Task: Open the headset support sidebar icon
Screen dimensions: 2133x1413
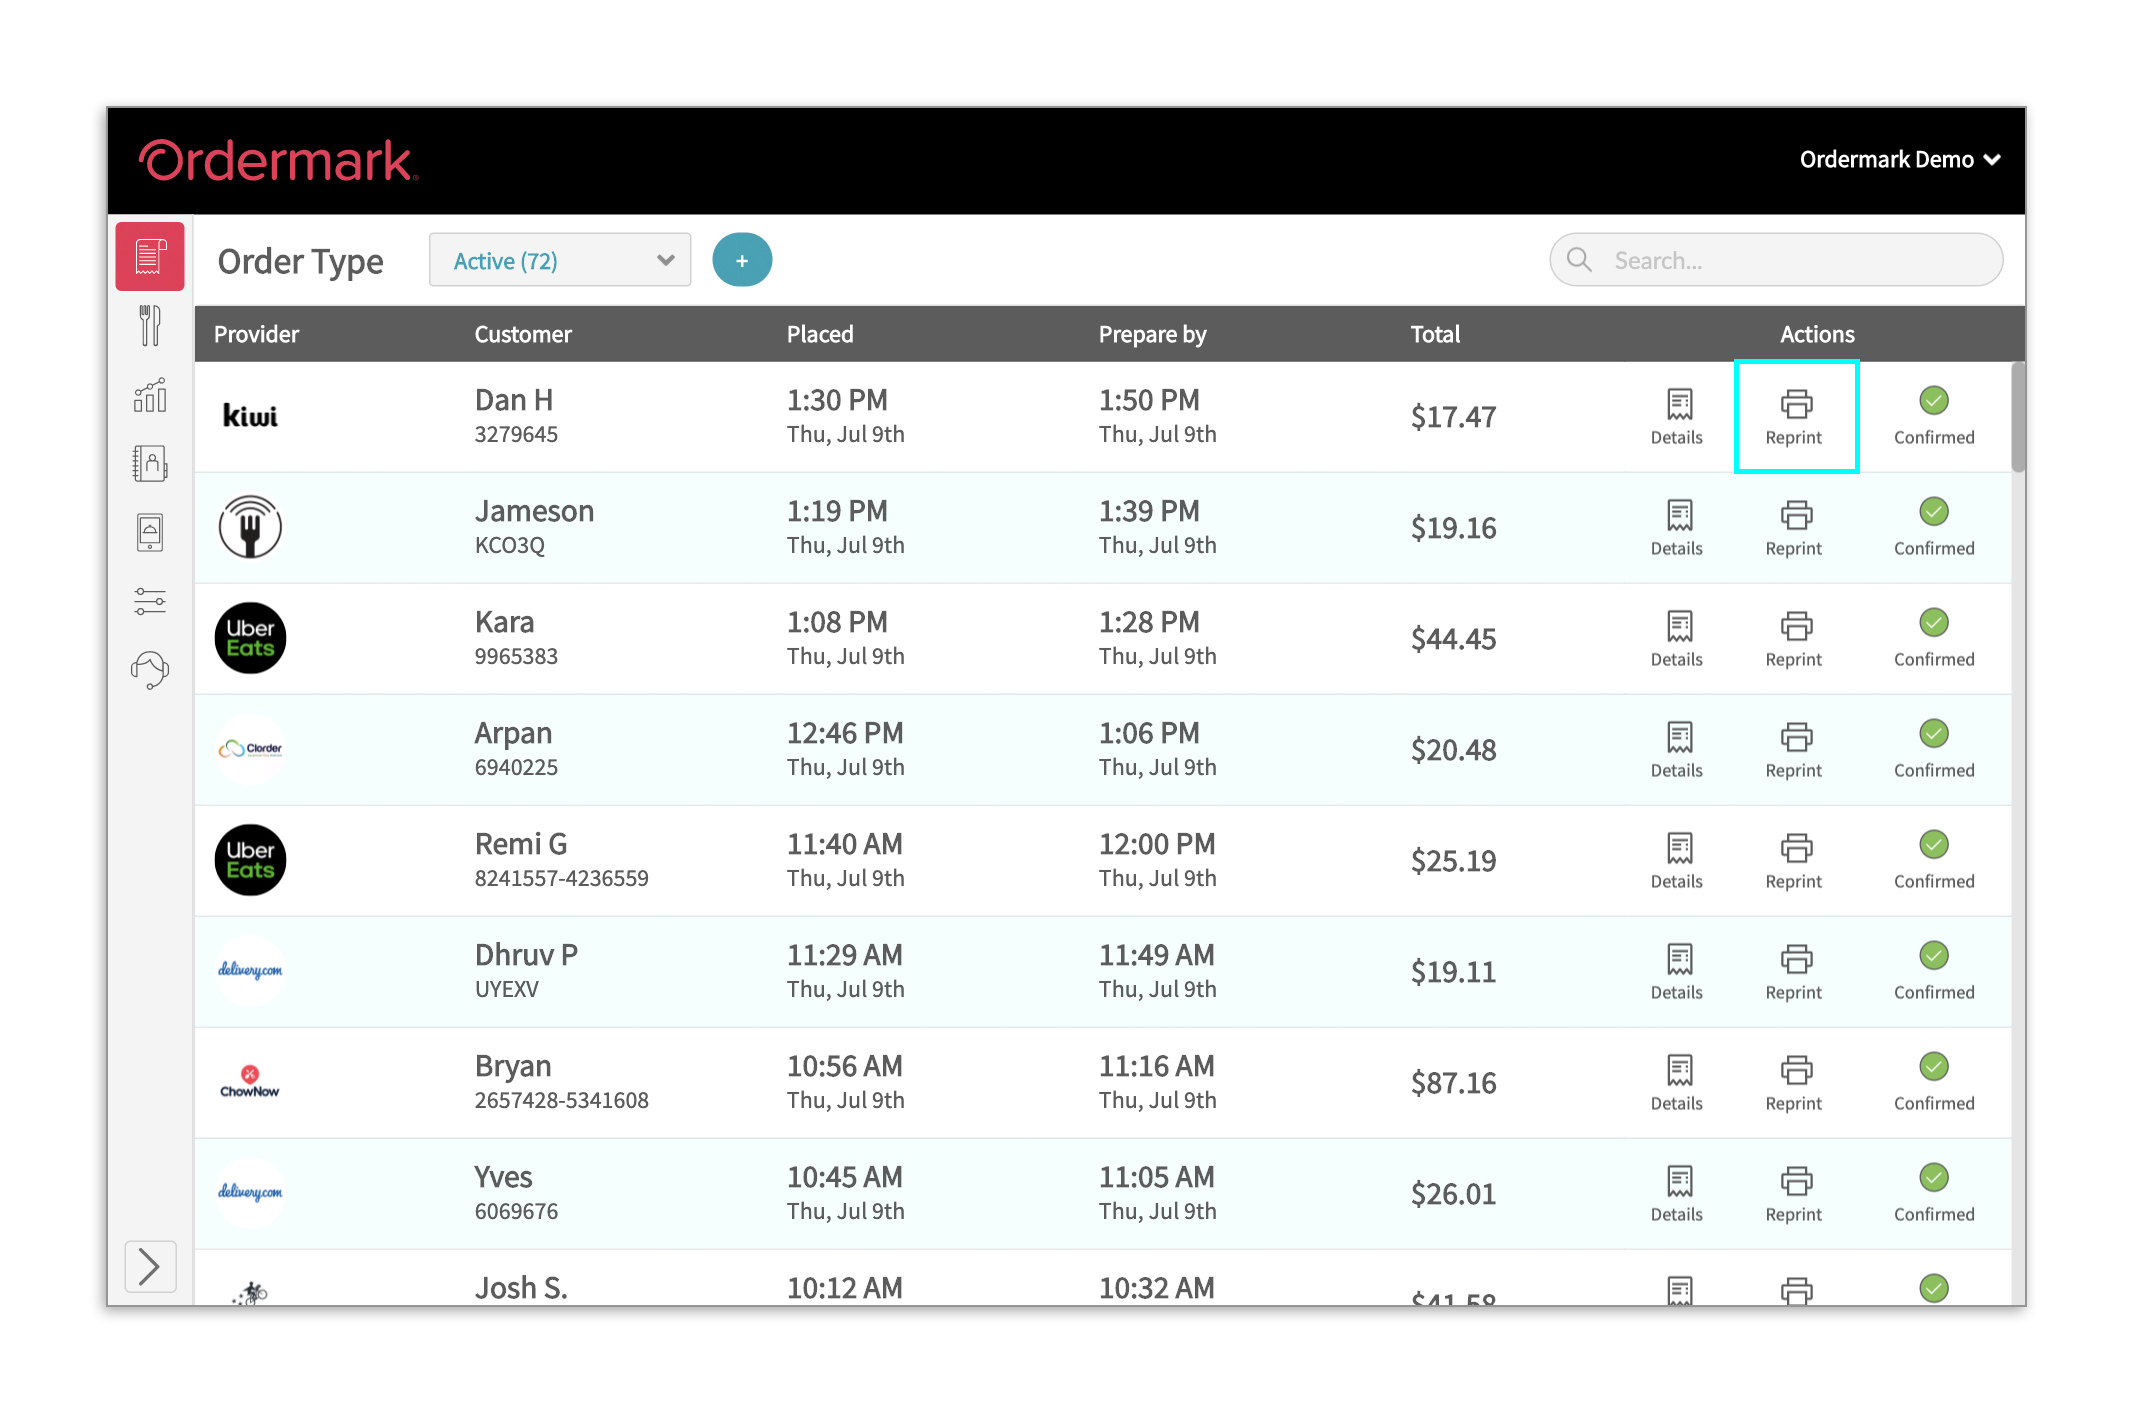Action: [x=150, y=669]
